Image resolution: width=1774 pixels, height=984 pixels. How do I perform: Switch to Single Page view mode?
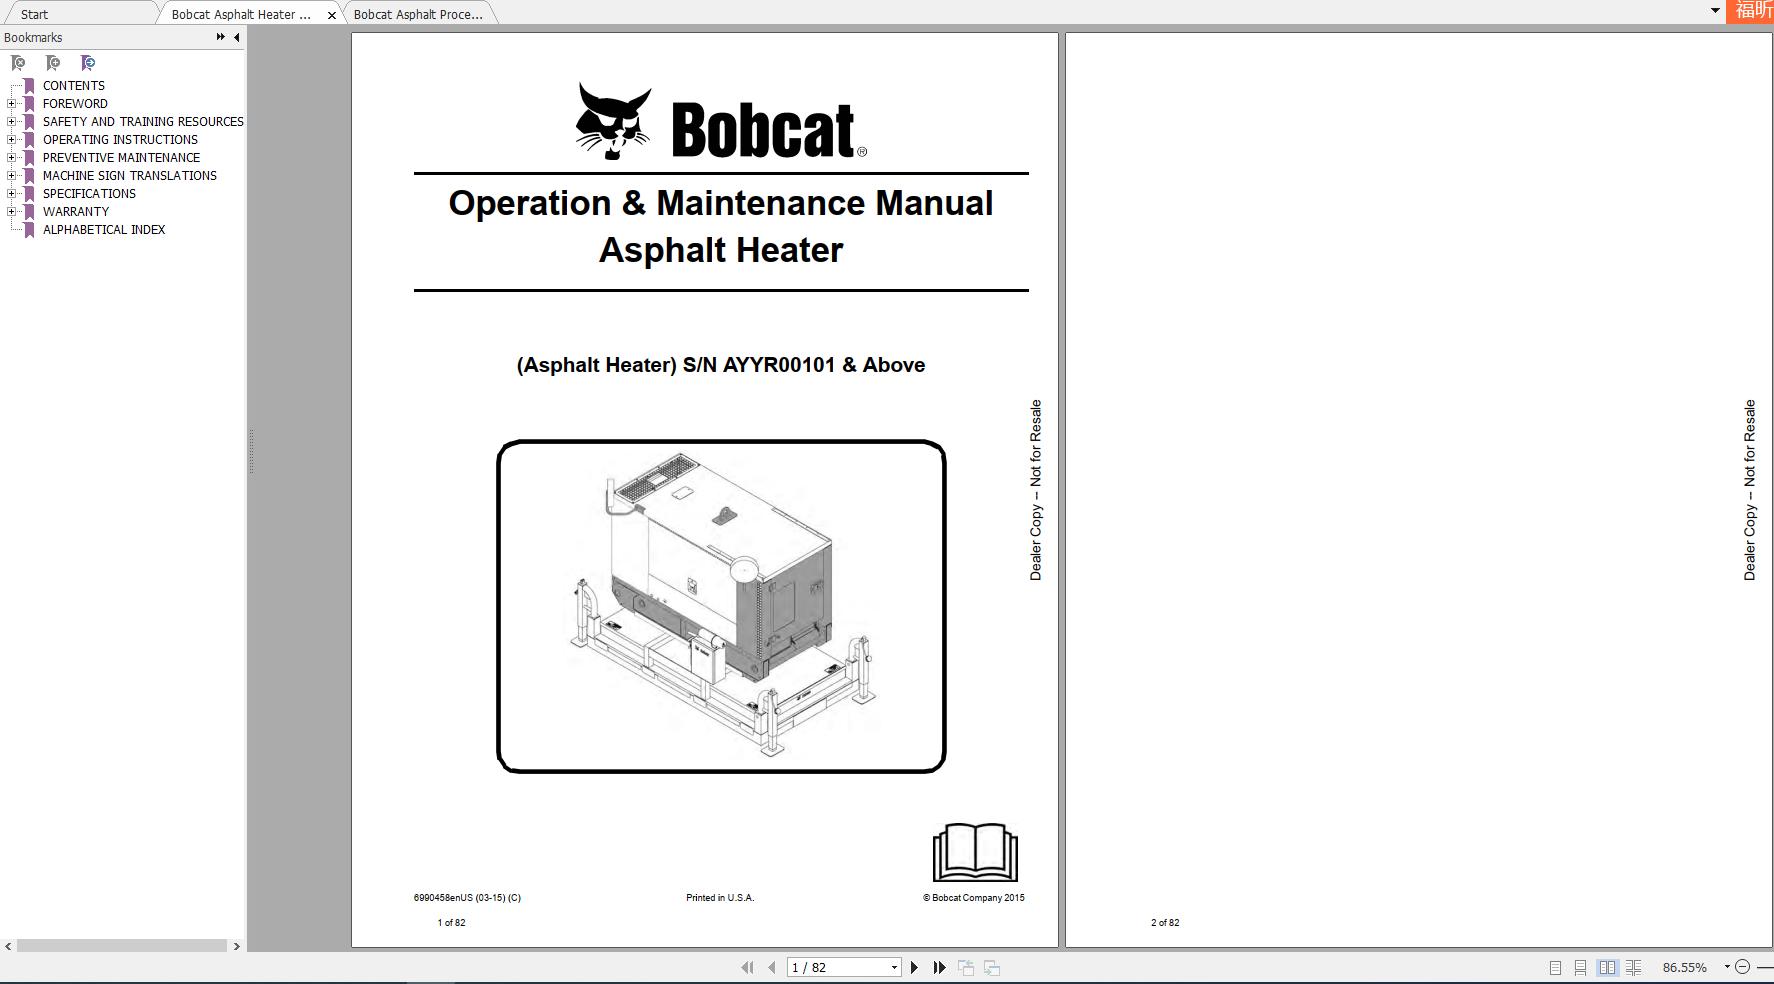1555,967
